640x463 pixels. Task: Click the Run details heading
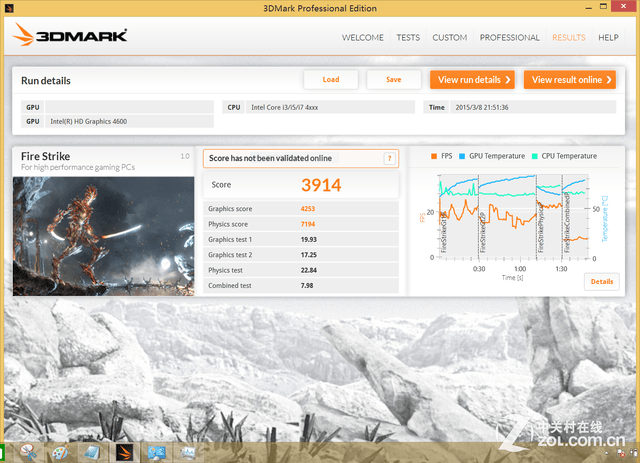tap(46, 81)
